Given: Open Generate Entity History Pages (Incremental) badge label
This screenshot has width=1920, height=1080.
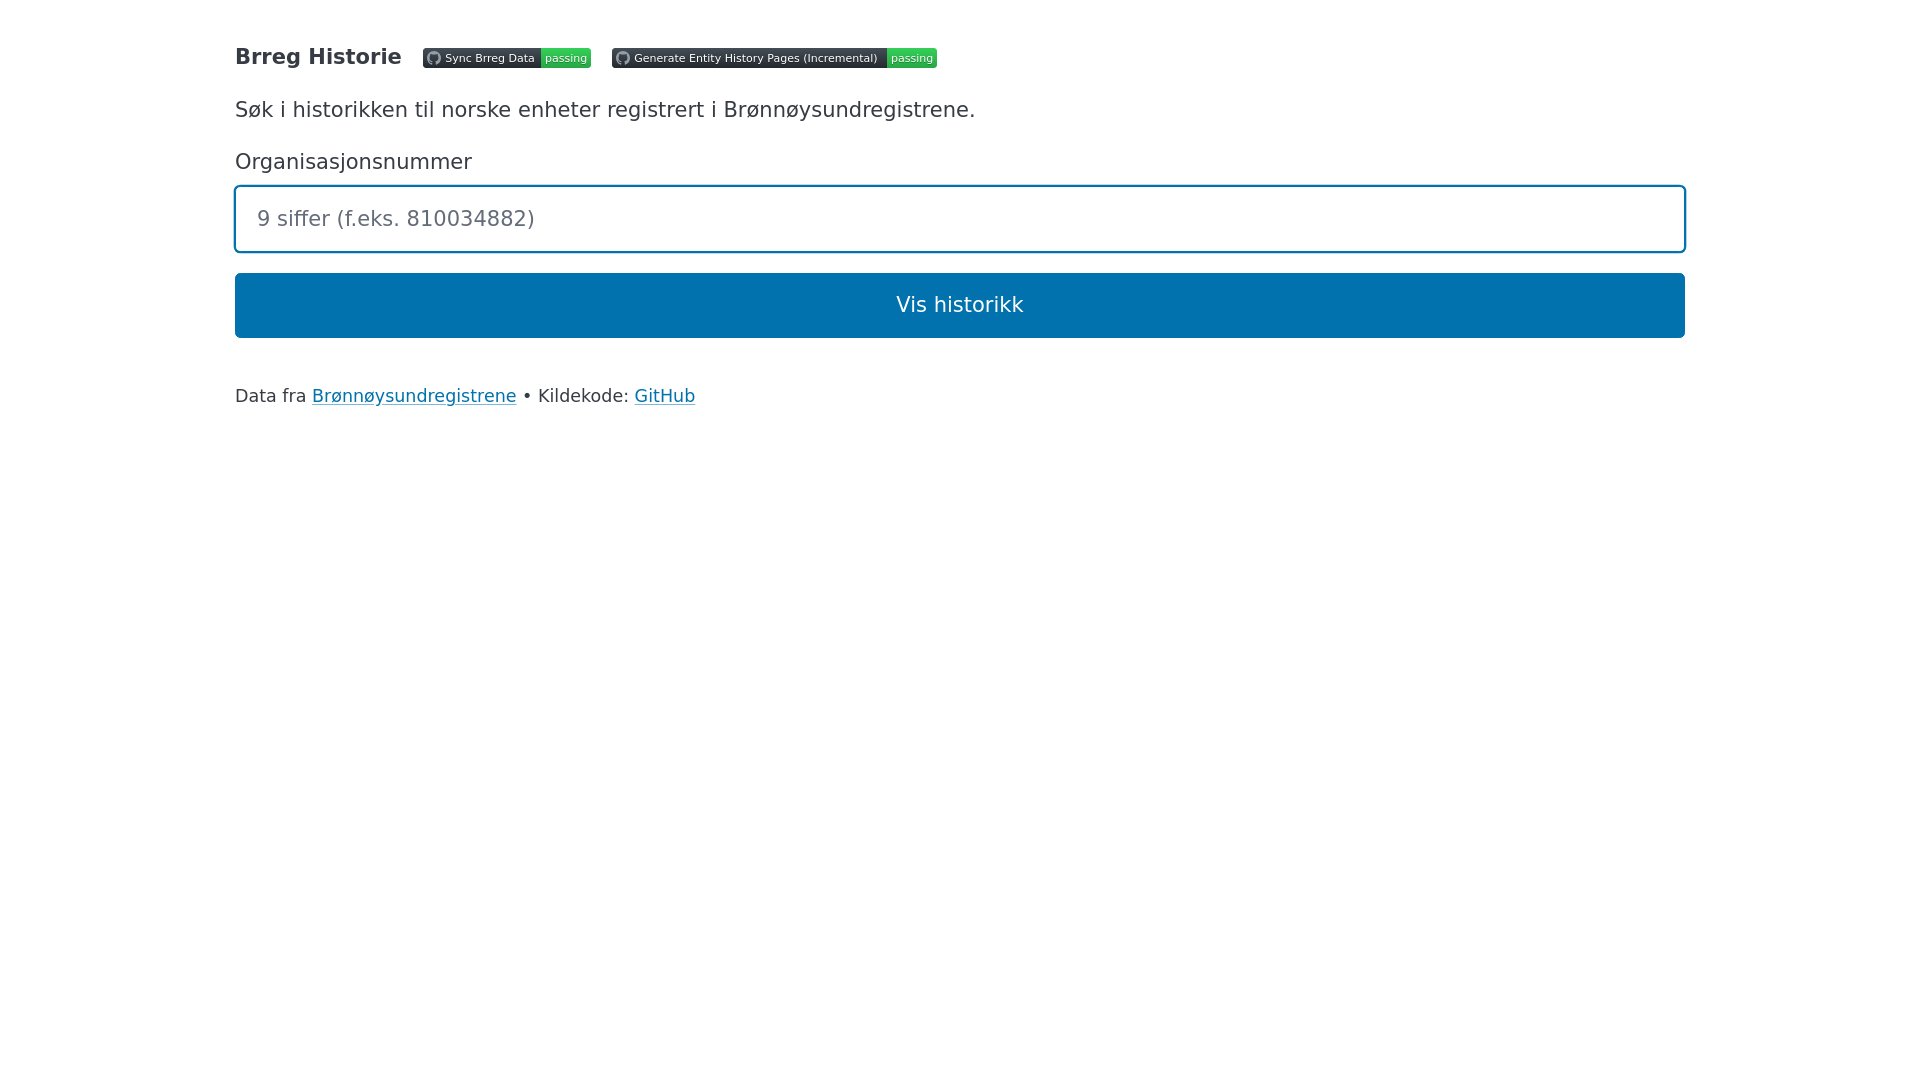Looking at the screenshot, I should (755, 58).
